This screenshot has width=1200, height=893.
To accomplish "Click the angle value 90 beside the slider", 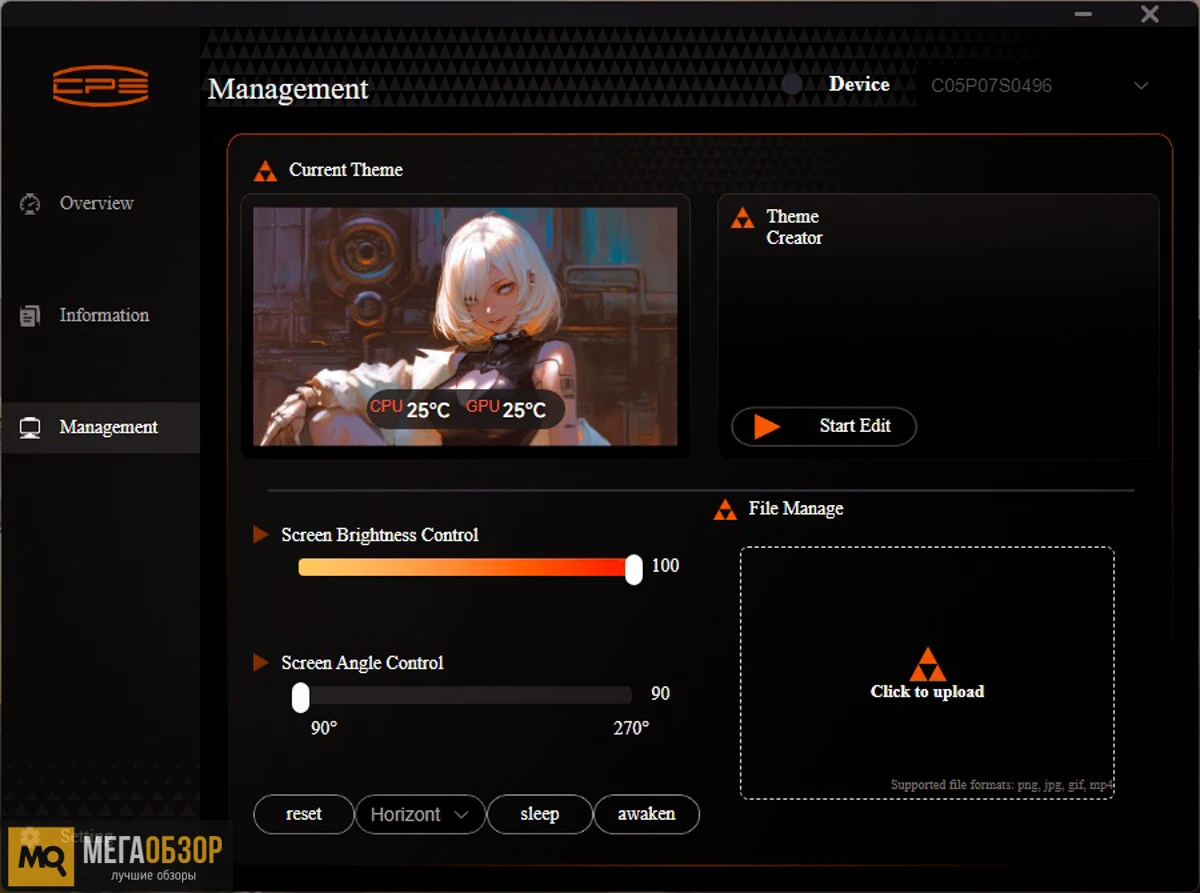I will (660, 694).
